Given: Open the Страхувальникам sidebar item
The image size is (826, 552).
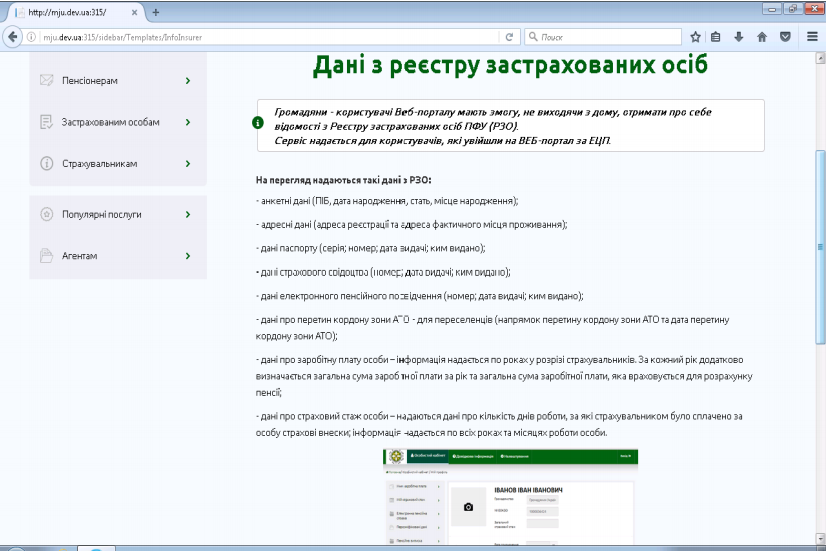Looking at the screenshot, I should coord(118,164).
